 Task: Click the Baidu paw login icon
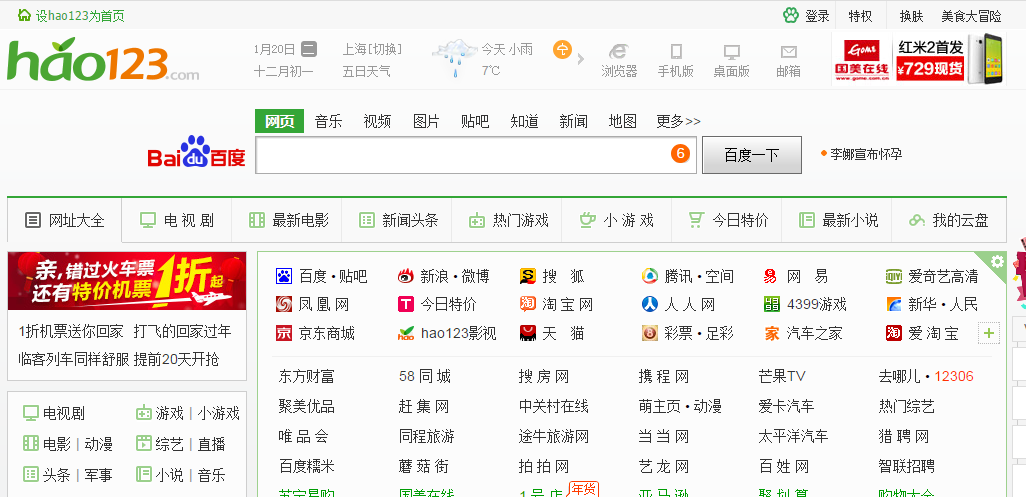[x=792, y=15]
